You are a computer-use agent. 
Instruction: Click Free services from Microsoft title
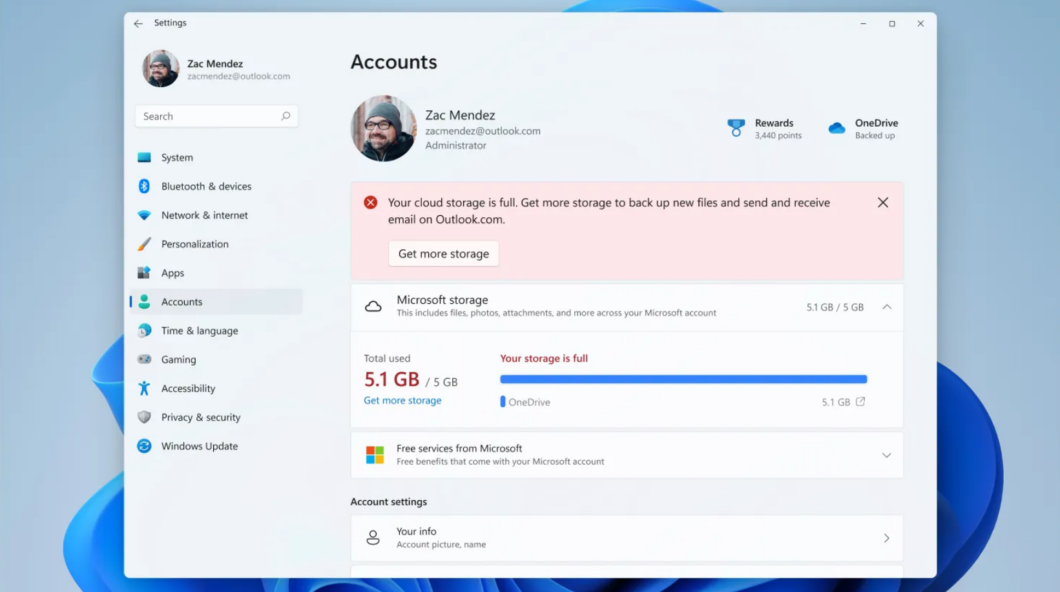click(459, 448)
